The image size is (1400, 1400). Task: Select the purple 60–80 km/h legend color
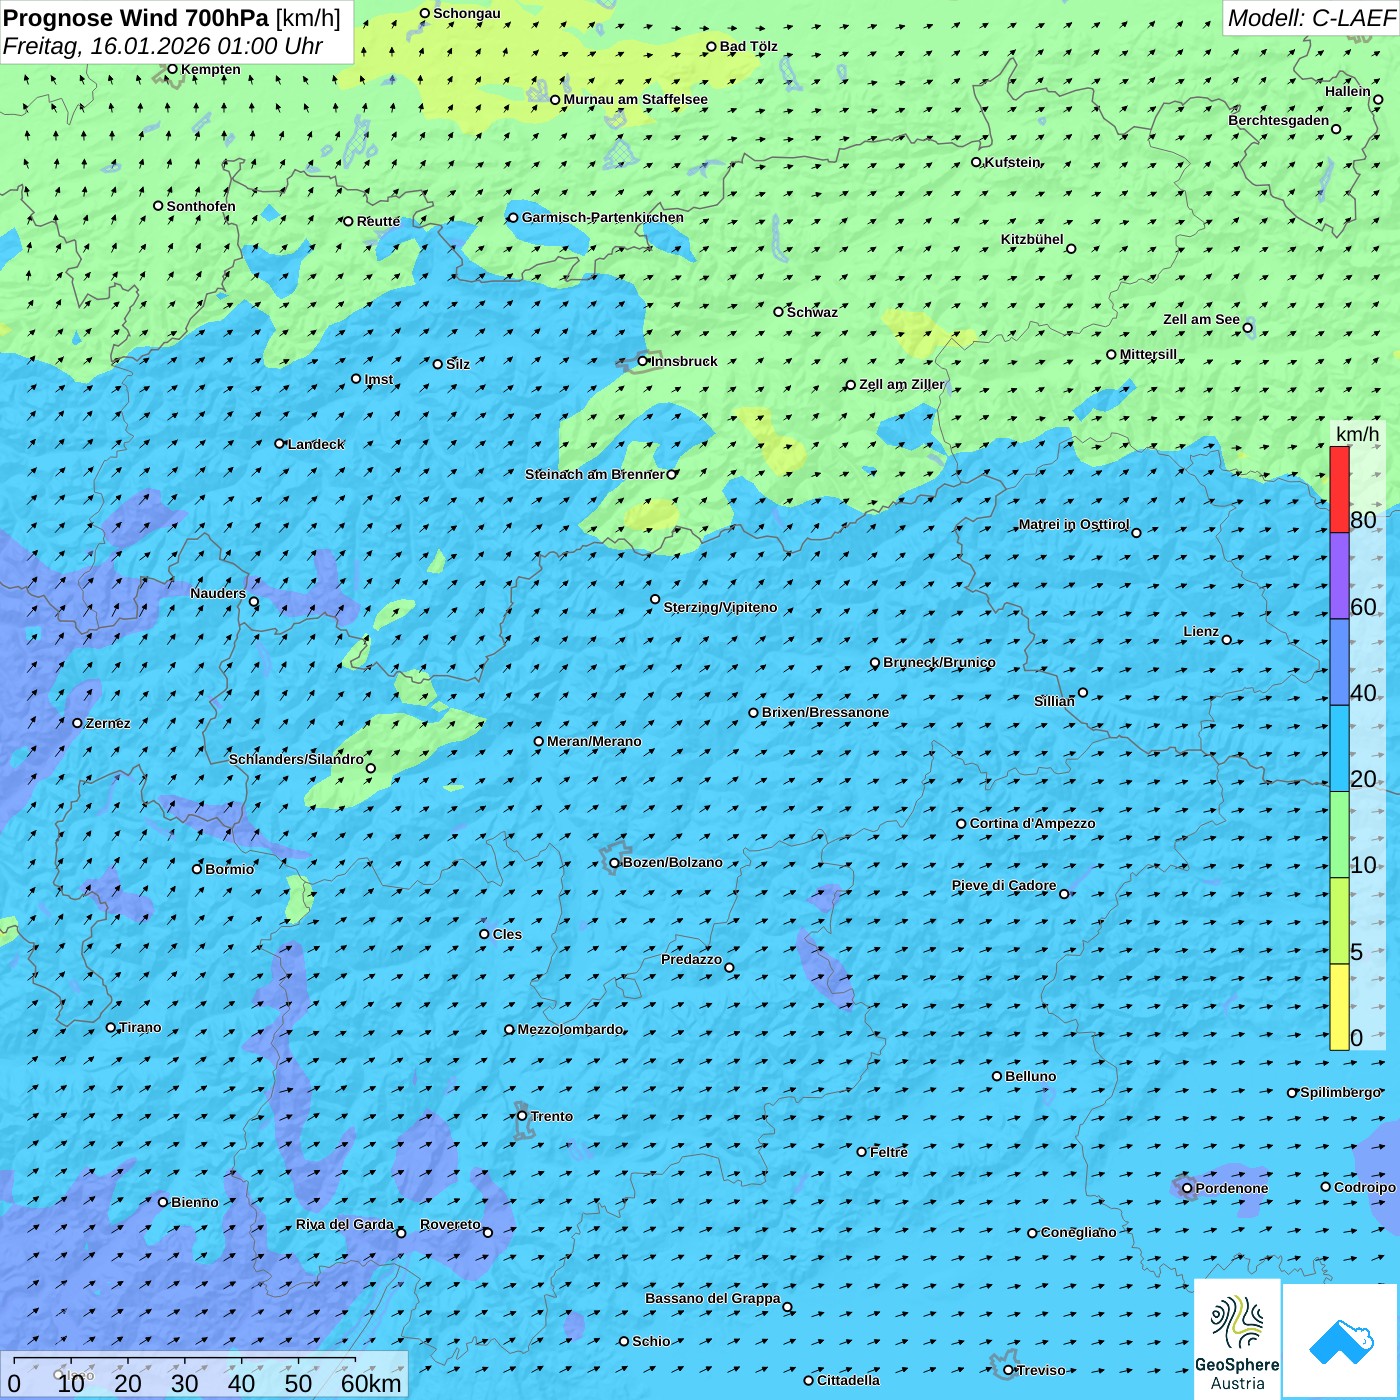click(1339, 576)
